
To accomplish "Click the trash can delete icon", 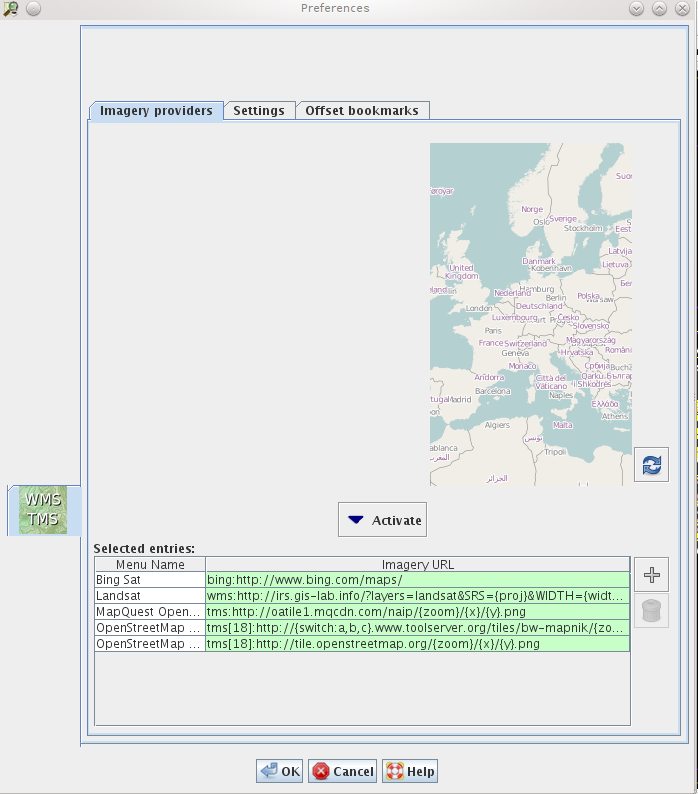I will [x=651, y=611].
